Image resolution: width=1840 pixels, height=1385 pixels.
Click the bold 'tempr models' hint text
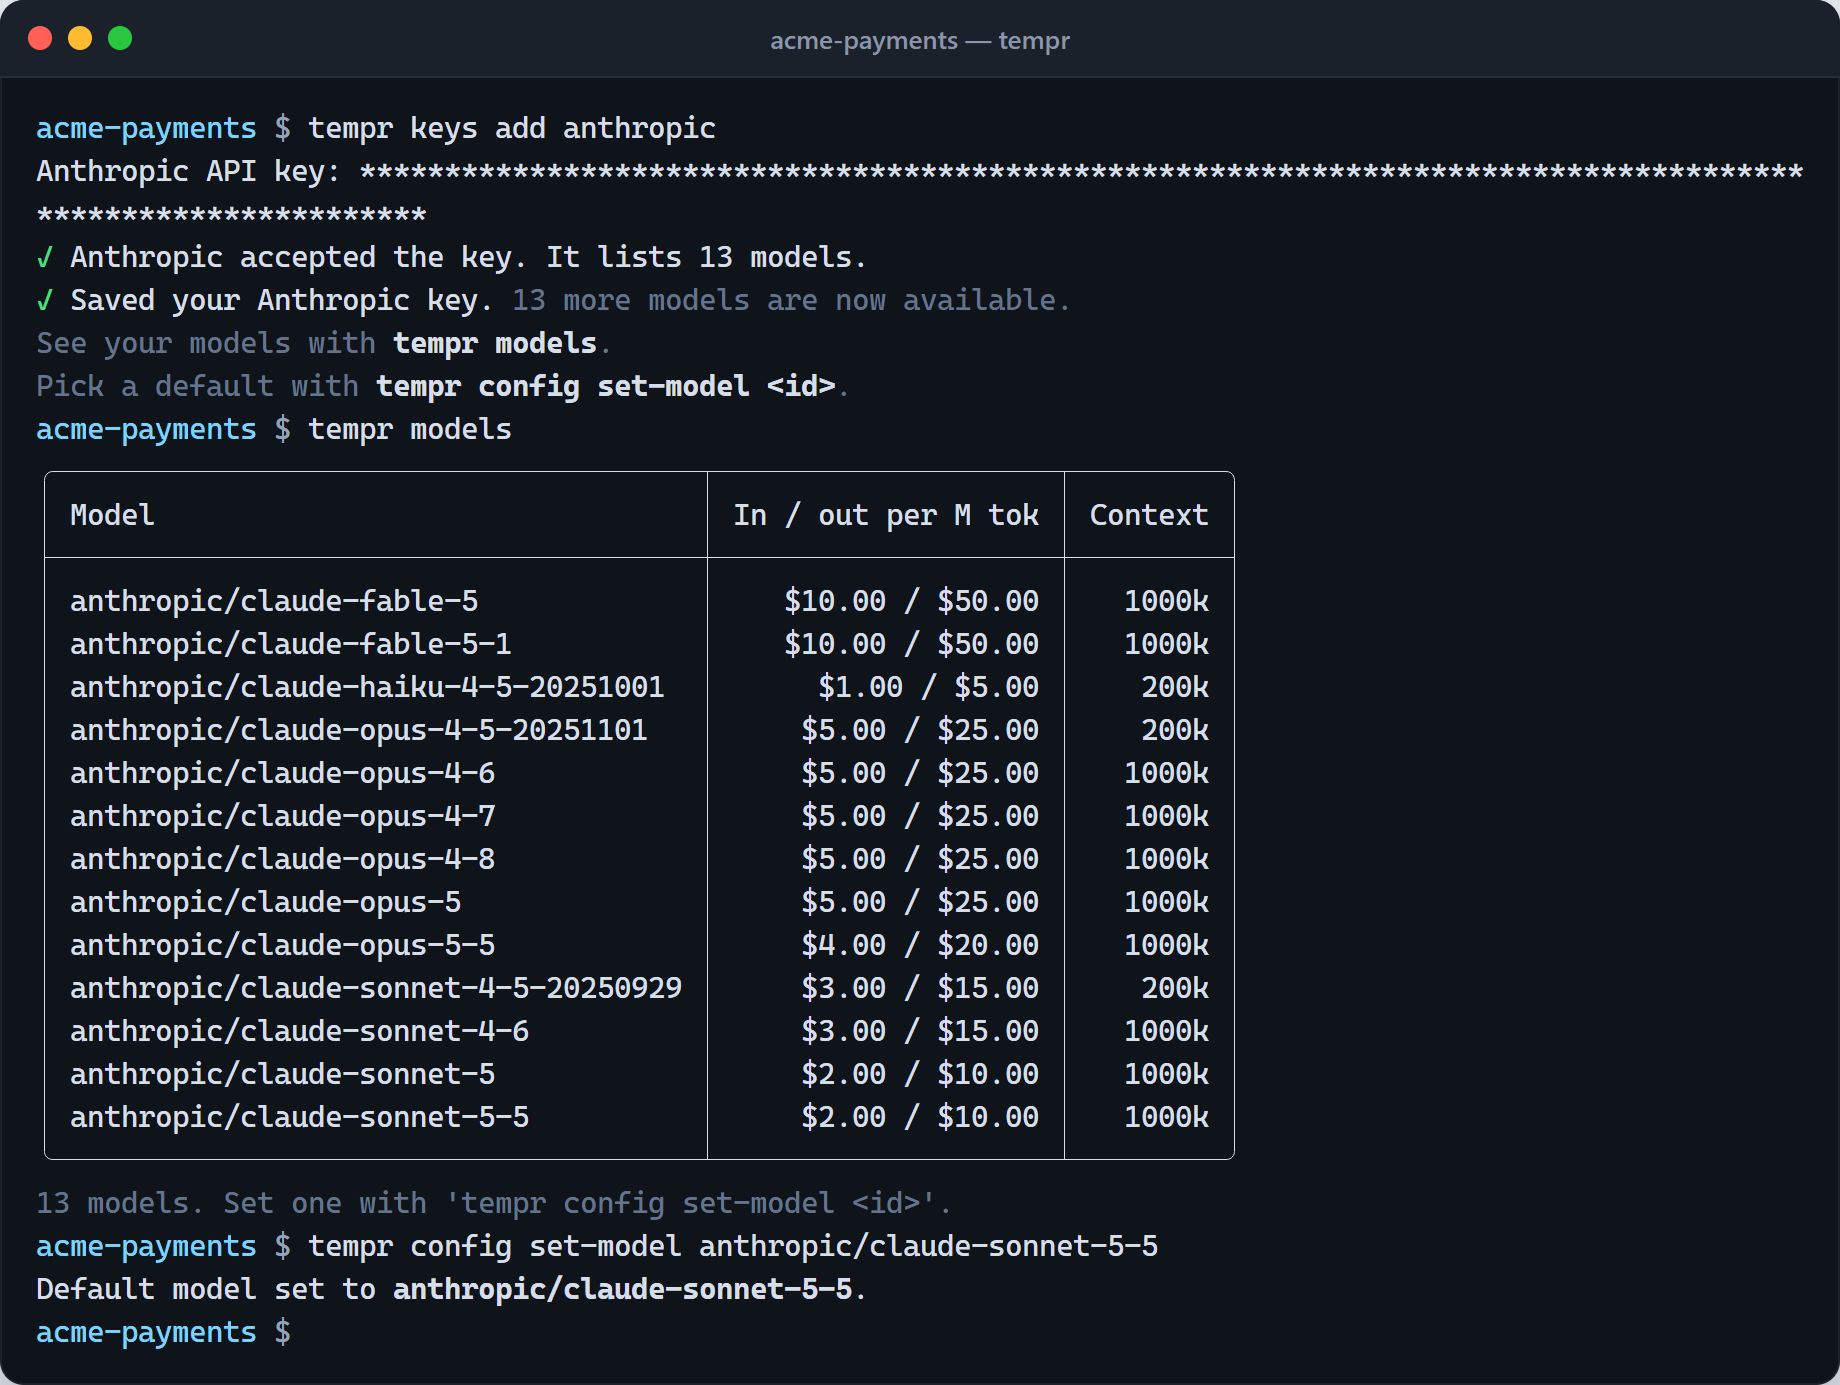[x=494, y=343]
